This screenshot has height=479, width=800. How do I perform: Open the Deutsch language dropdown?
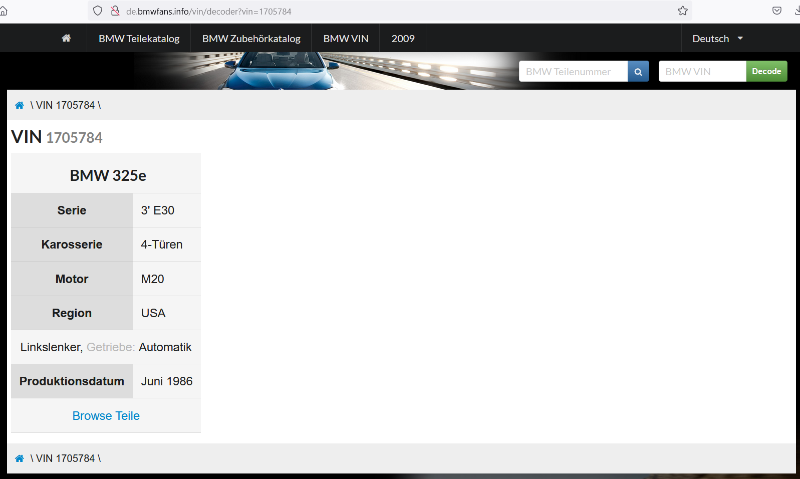coord(718,38)
